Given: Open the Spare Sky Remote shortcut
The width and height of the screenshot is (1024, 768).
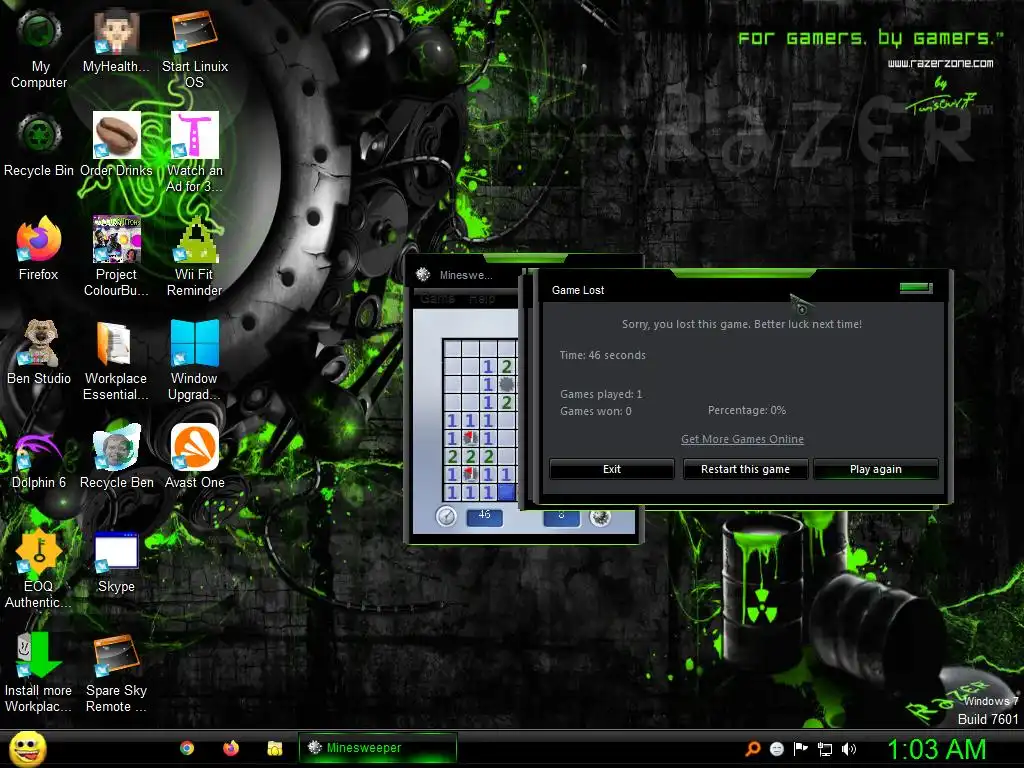Looking at the screenshot, I should click(116, 673).
